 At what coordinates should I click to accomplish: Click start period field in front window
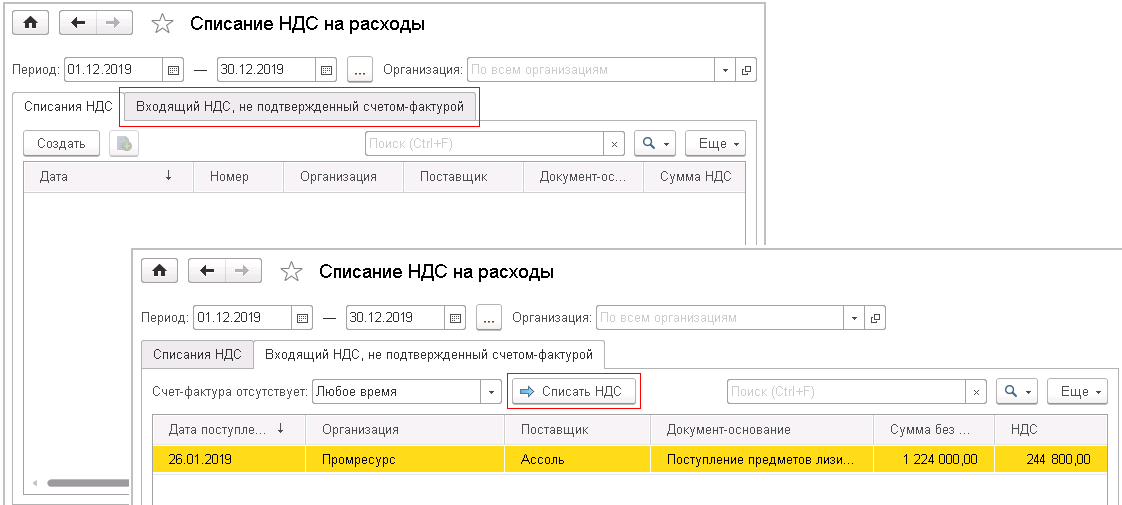pyautogui.click(x=243, y=317)
